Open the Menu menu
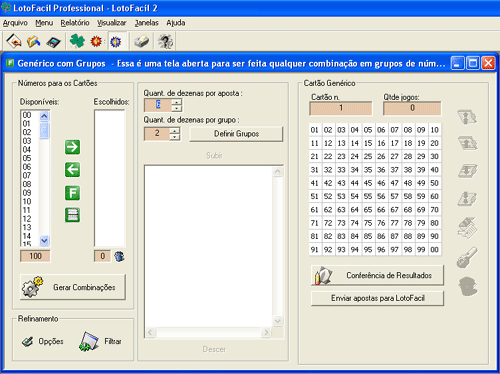Viewport: 500px width, 374px height. pos(44,23)
